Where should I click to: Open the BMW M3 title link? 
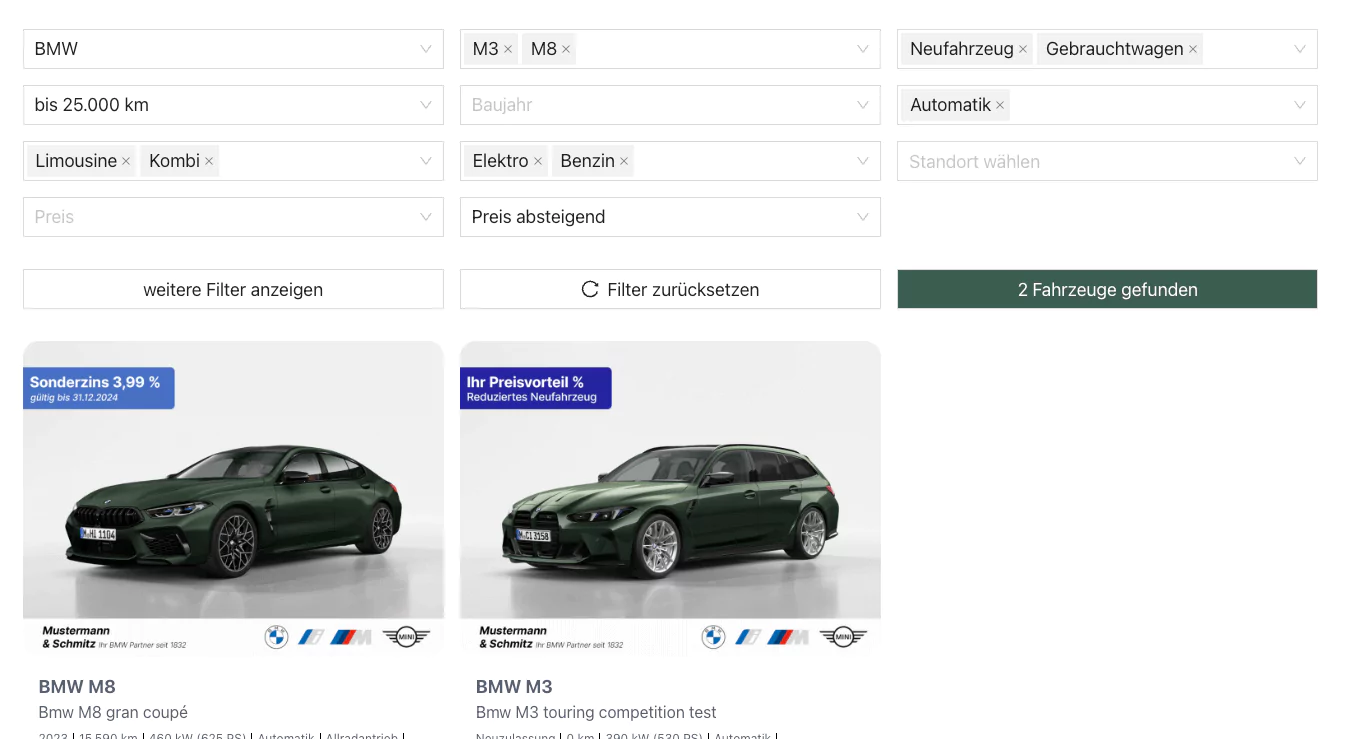point(514,687)
